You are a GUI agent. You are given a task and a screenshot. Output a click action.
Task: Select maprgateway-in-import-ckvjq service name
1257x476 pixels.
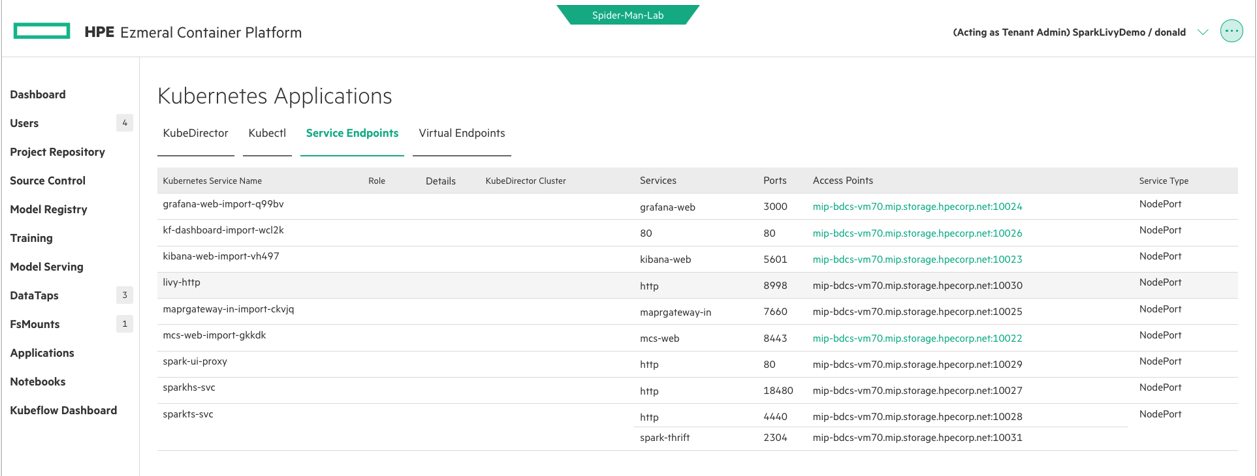228,309
